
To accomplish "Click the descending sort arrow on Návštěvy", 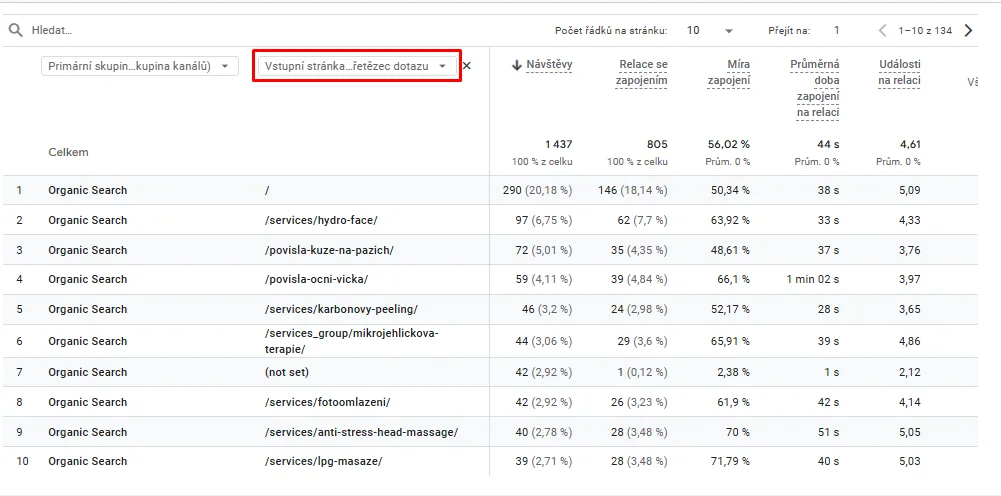I will coord(517,64).
